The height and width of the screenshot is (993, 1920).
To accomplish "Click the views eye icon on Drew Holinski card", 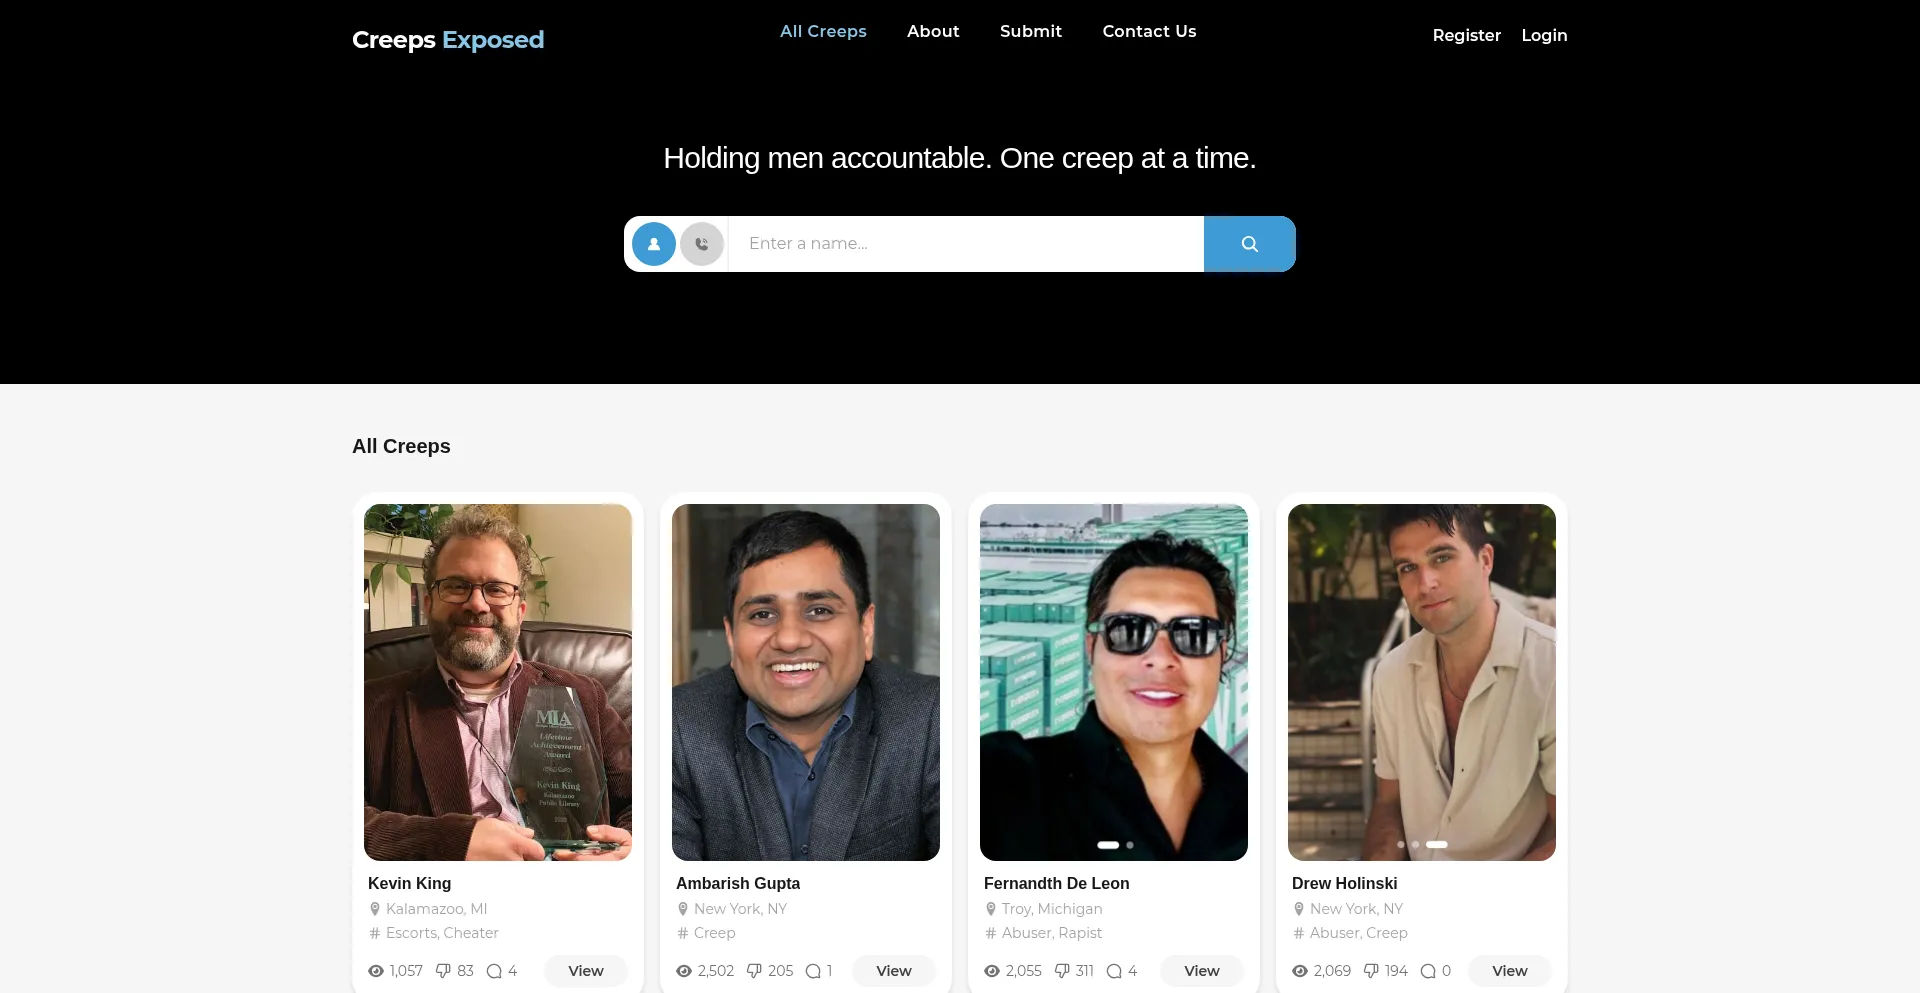I will click(x=1300, y=971).
